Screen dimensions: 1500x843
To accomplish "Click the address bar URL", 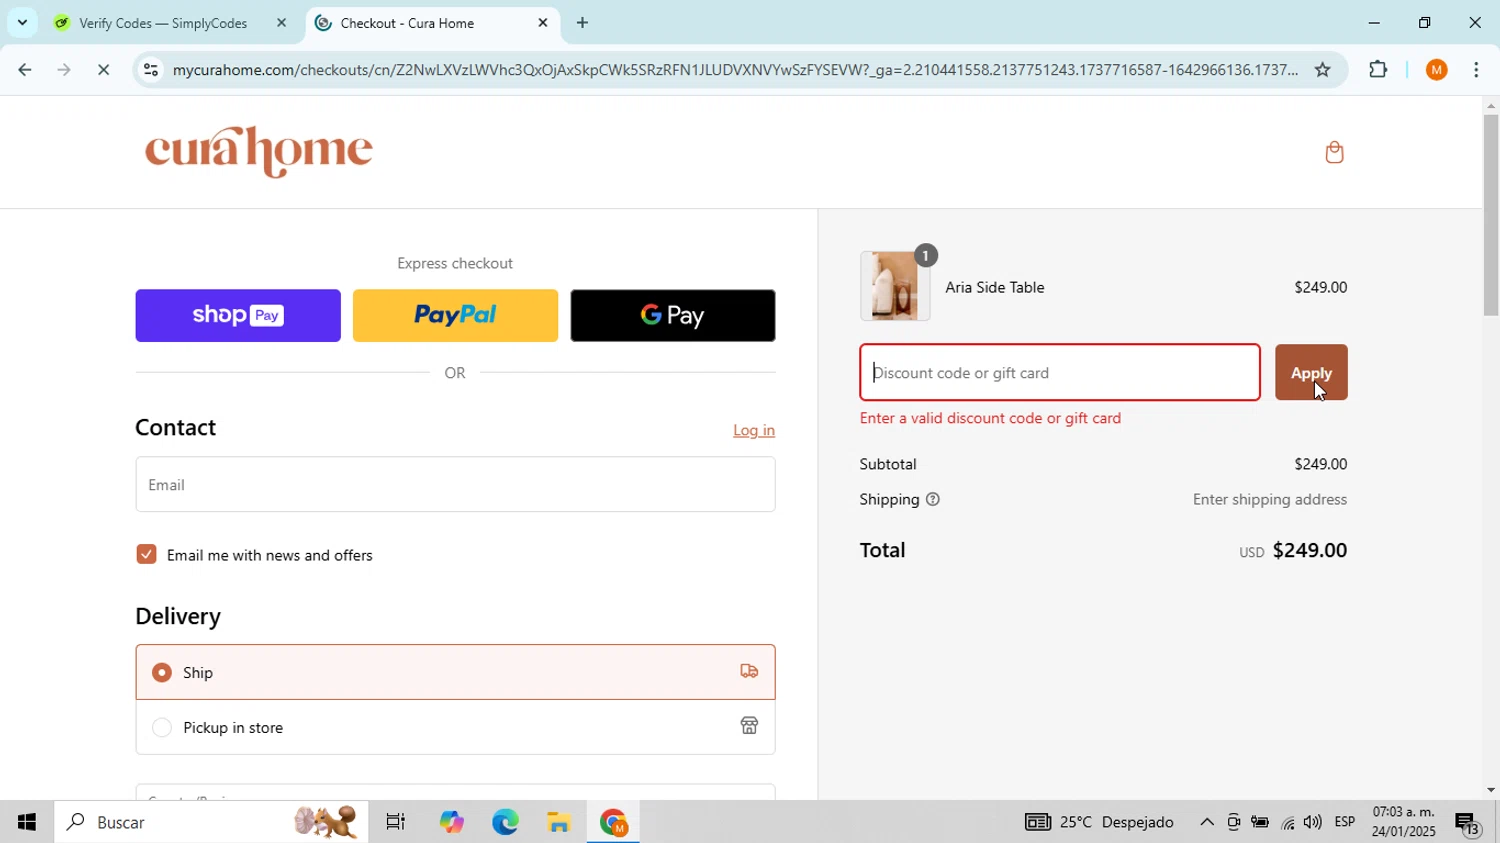I will coord(735,70).
